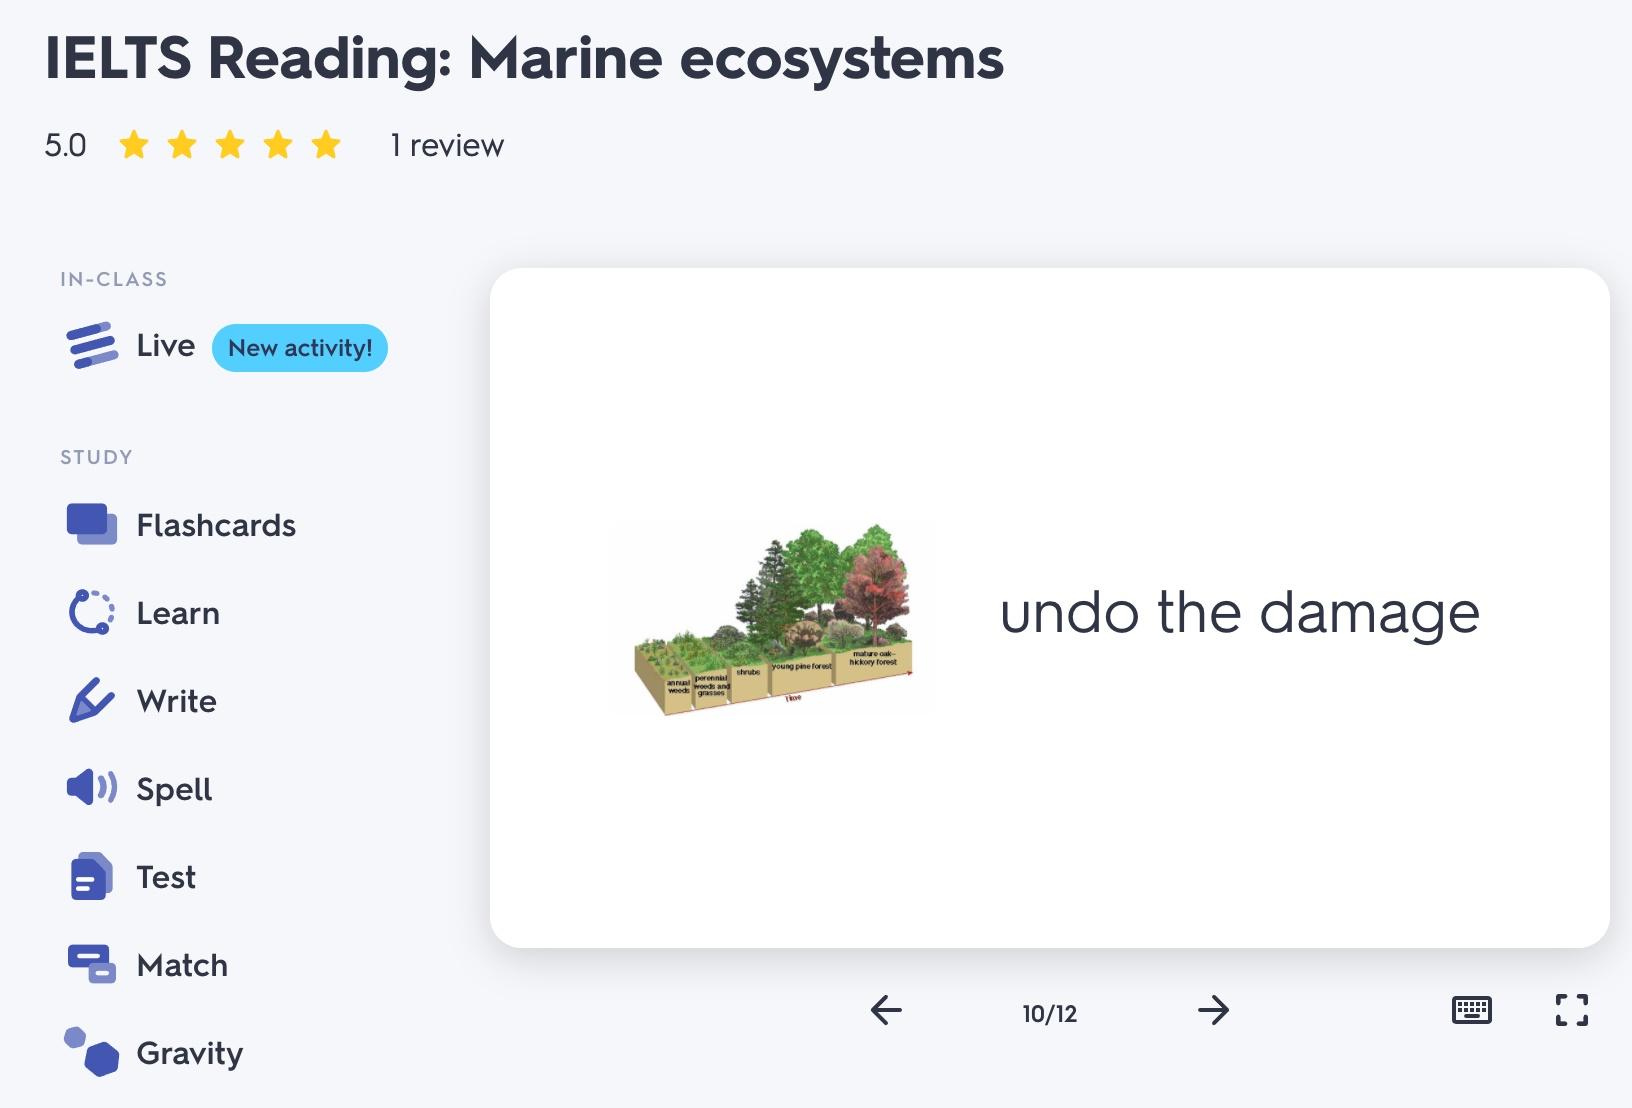Launch the Gravity game icon

point(91,1052)
